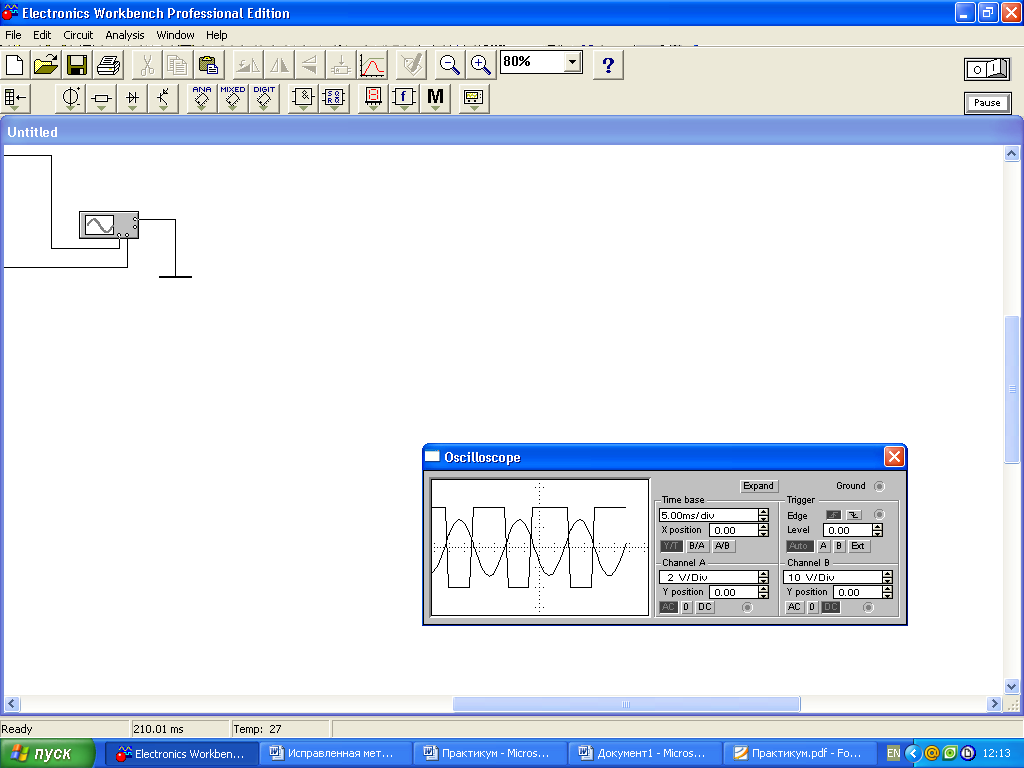The image size is (1024, 768).
Task: Click the Save file toolbar icon
Action: (x=77, y=66)
